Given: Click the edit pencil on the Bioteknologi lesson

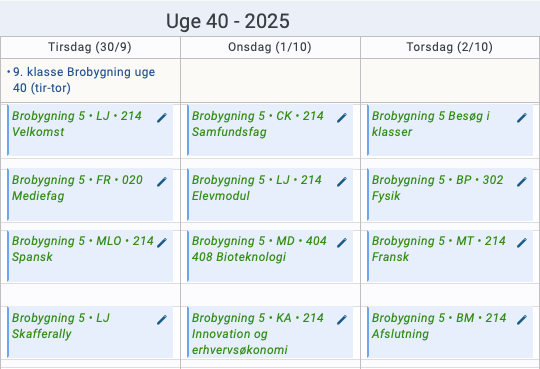Looking at the screenshot, I should click(342, 243).
